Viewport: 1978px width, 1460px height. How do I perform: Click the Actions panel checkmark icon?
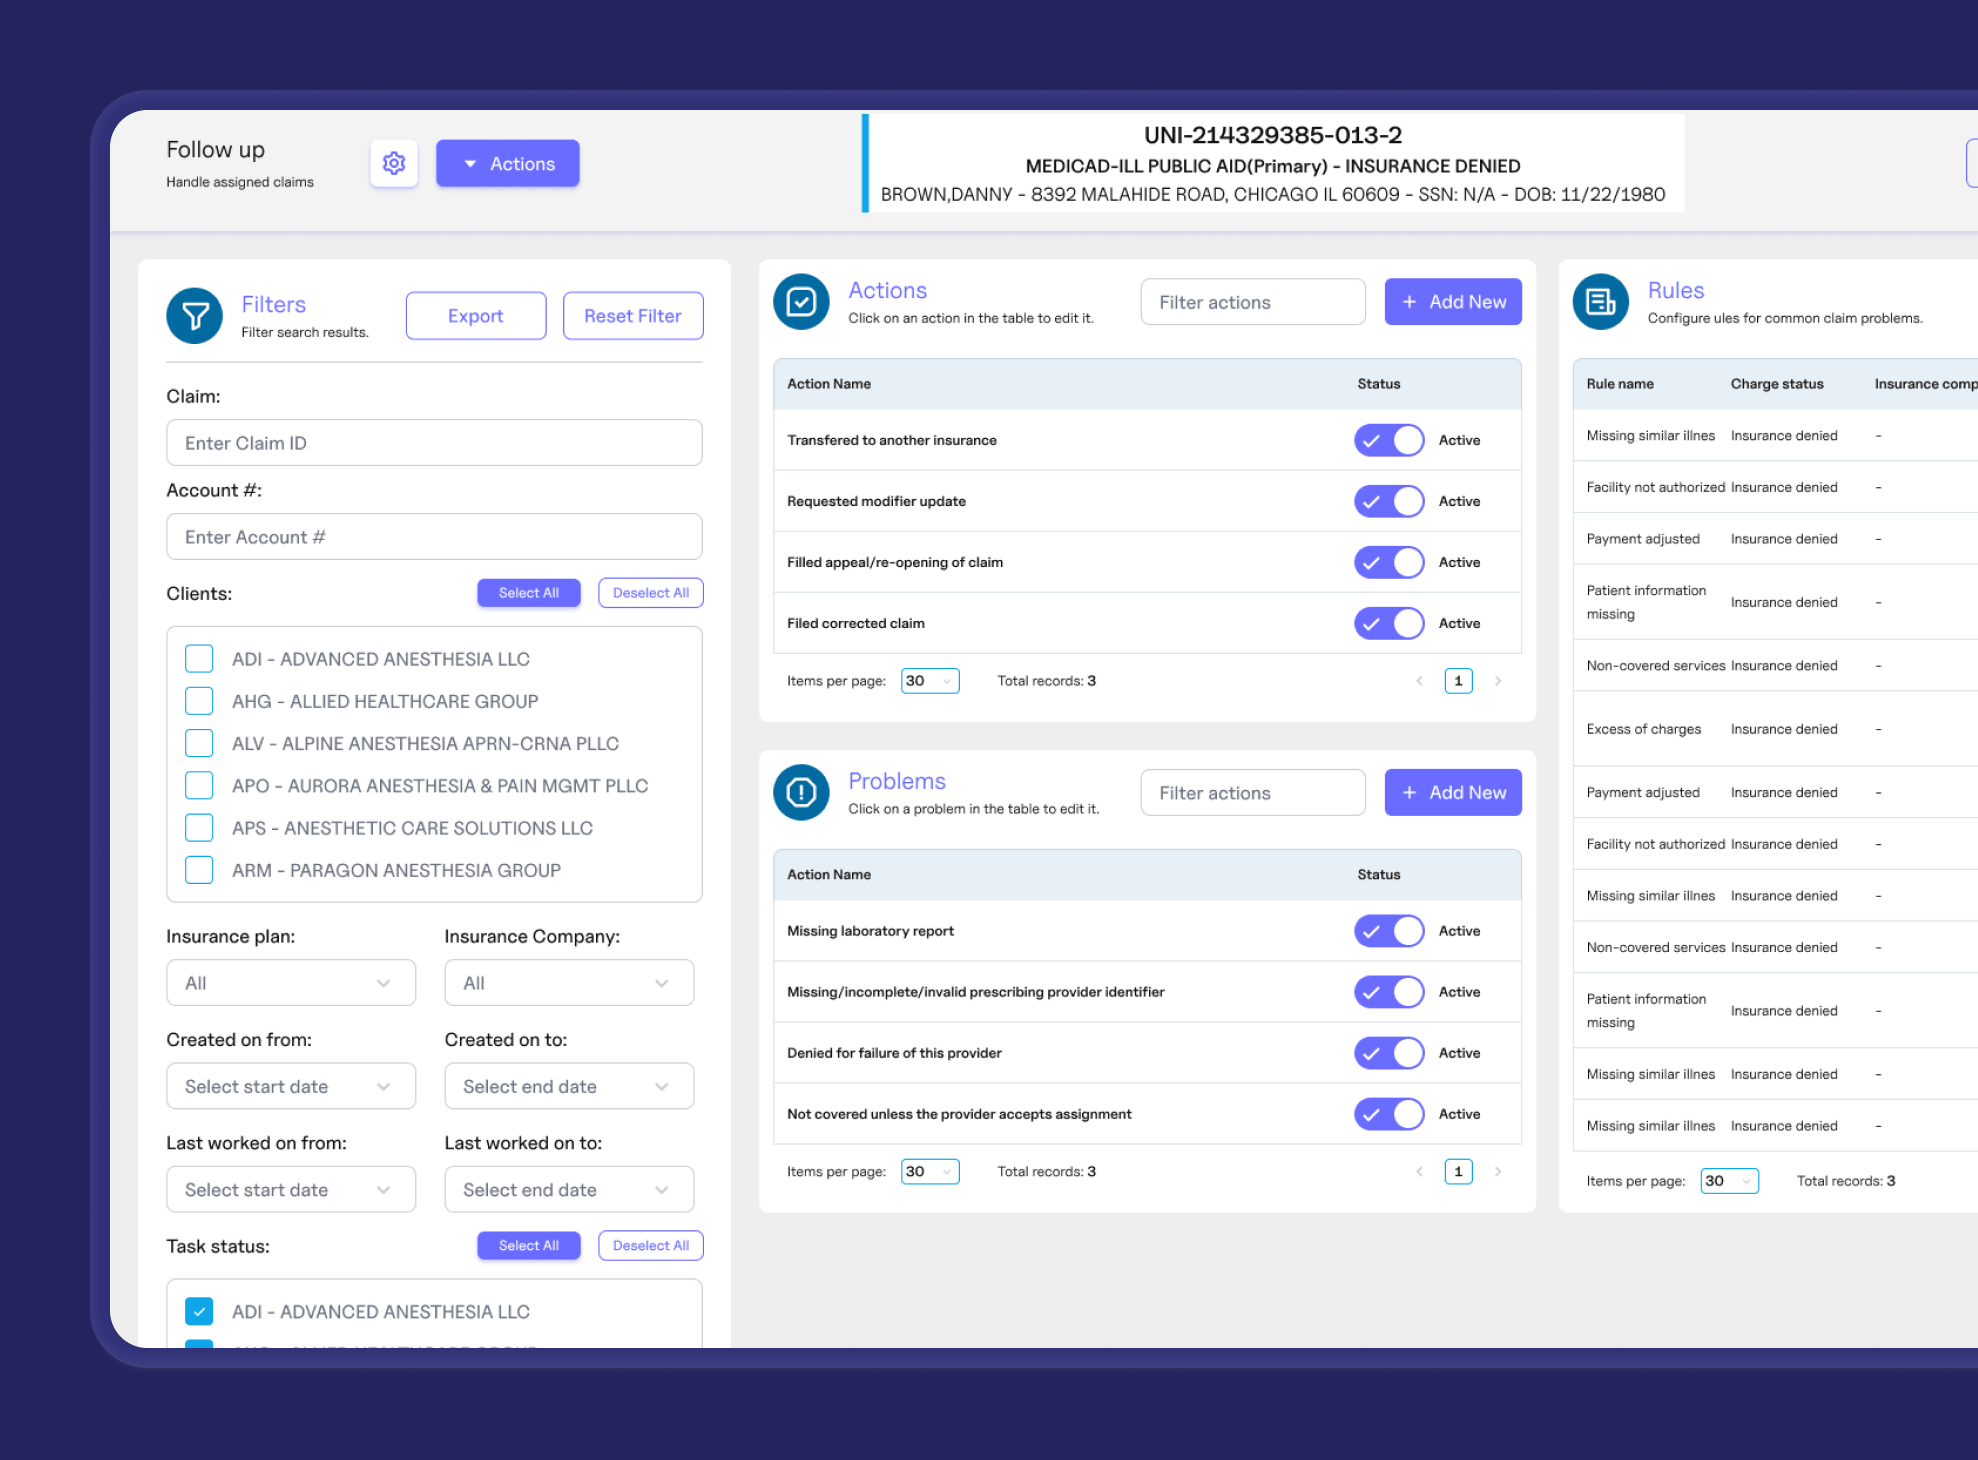pos(801,302)
